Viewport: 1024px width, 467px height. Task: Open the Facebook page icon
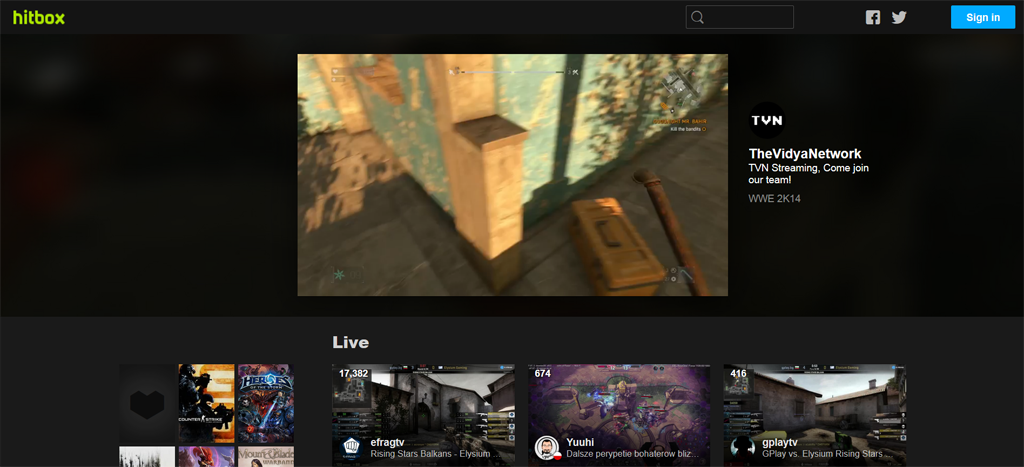pyautogui.click(x=872, y=18)
